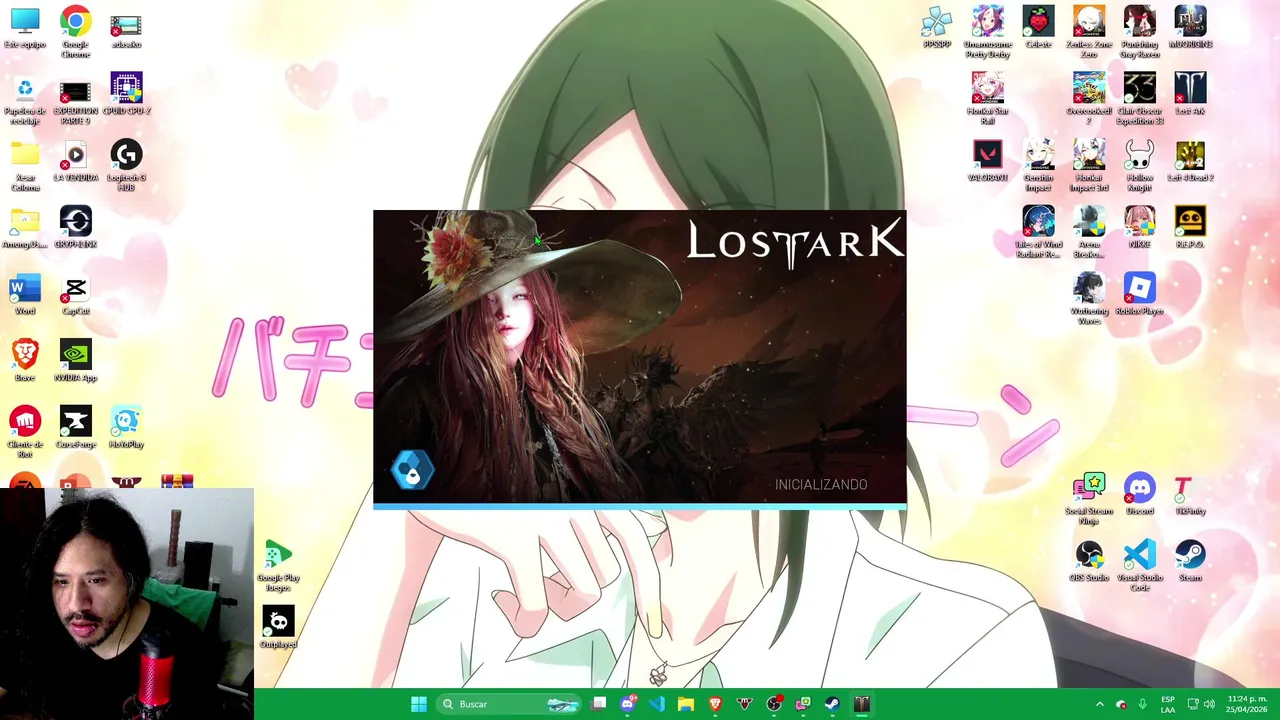Screen dimensions: 1280x720
Task: Open Steam from the taskbar
Action: [832, 704]
